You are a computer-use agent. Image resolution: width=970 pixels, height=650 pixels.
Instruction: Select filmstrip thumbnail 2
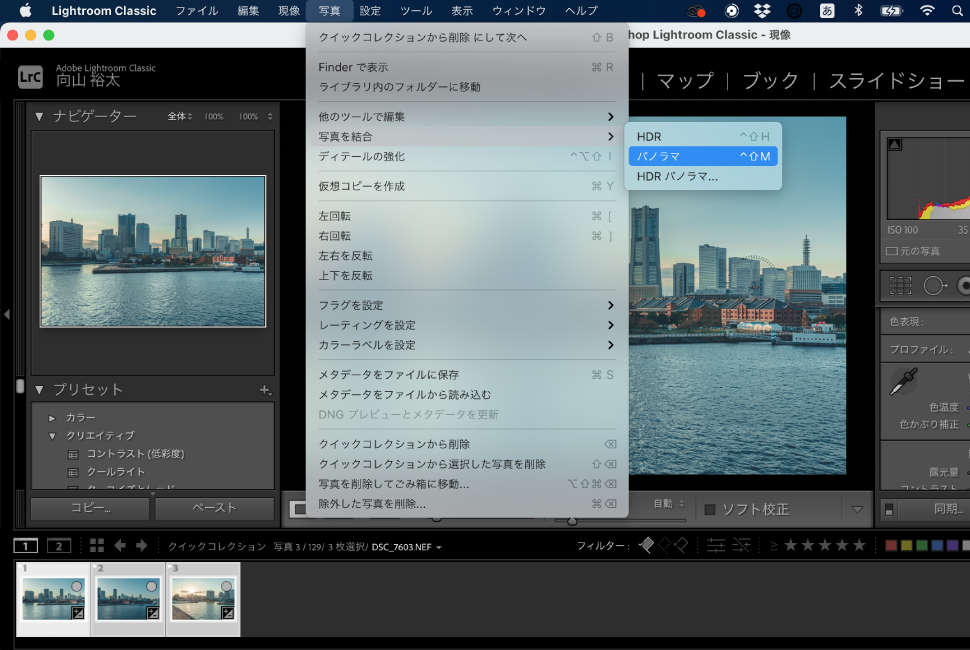(x=128, y=599)
